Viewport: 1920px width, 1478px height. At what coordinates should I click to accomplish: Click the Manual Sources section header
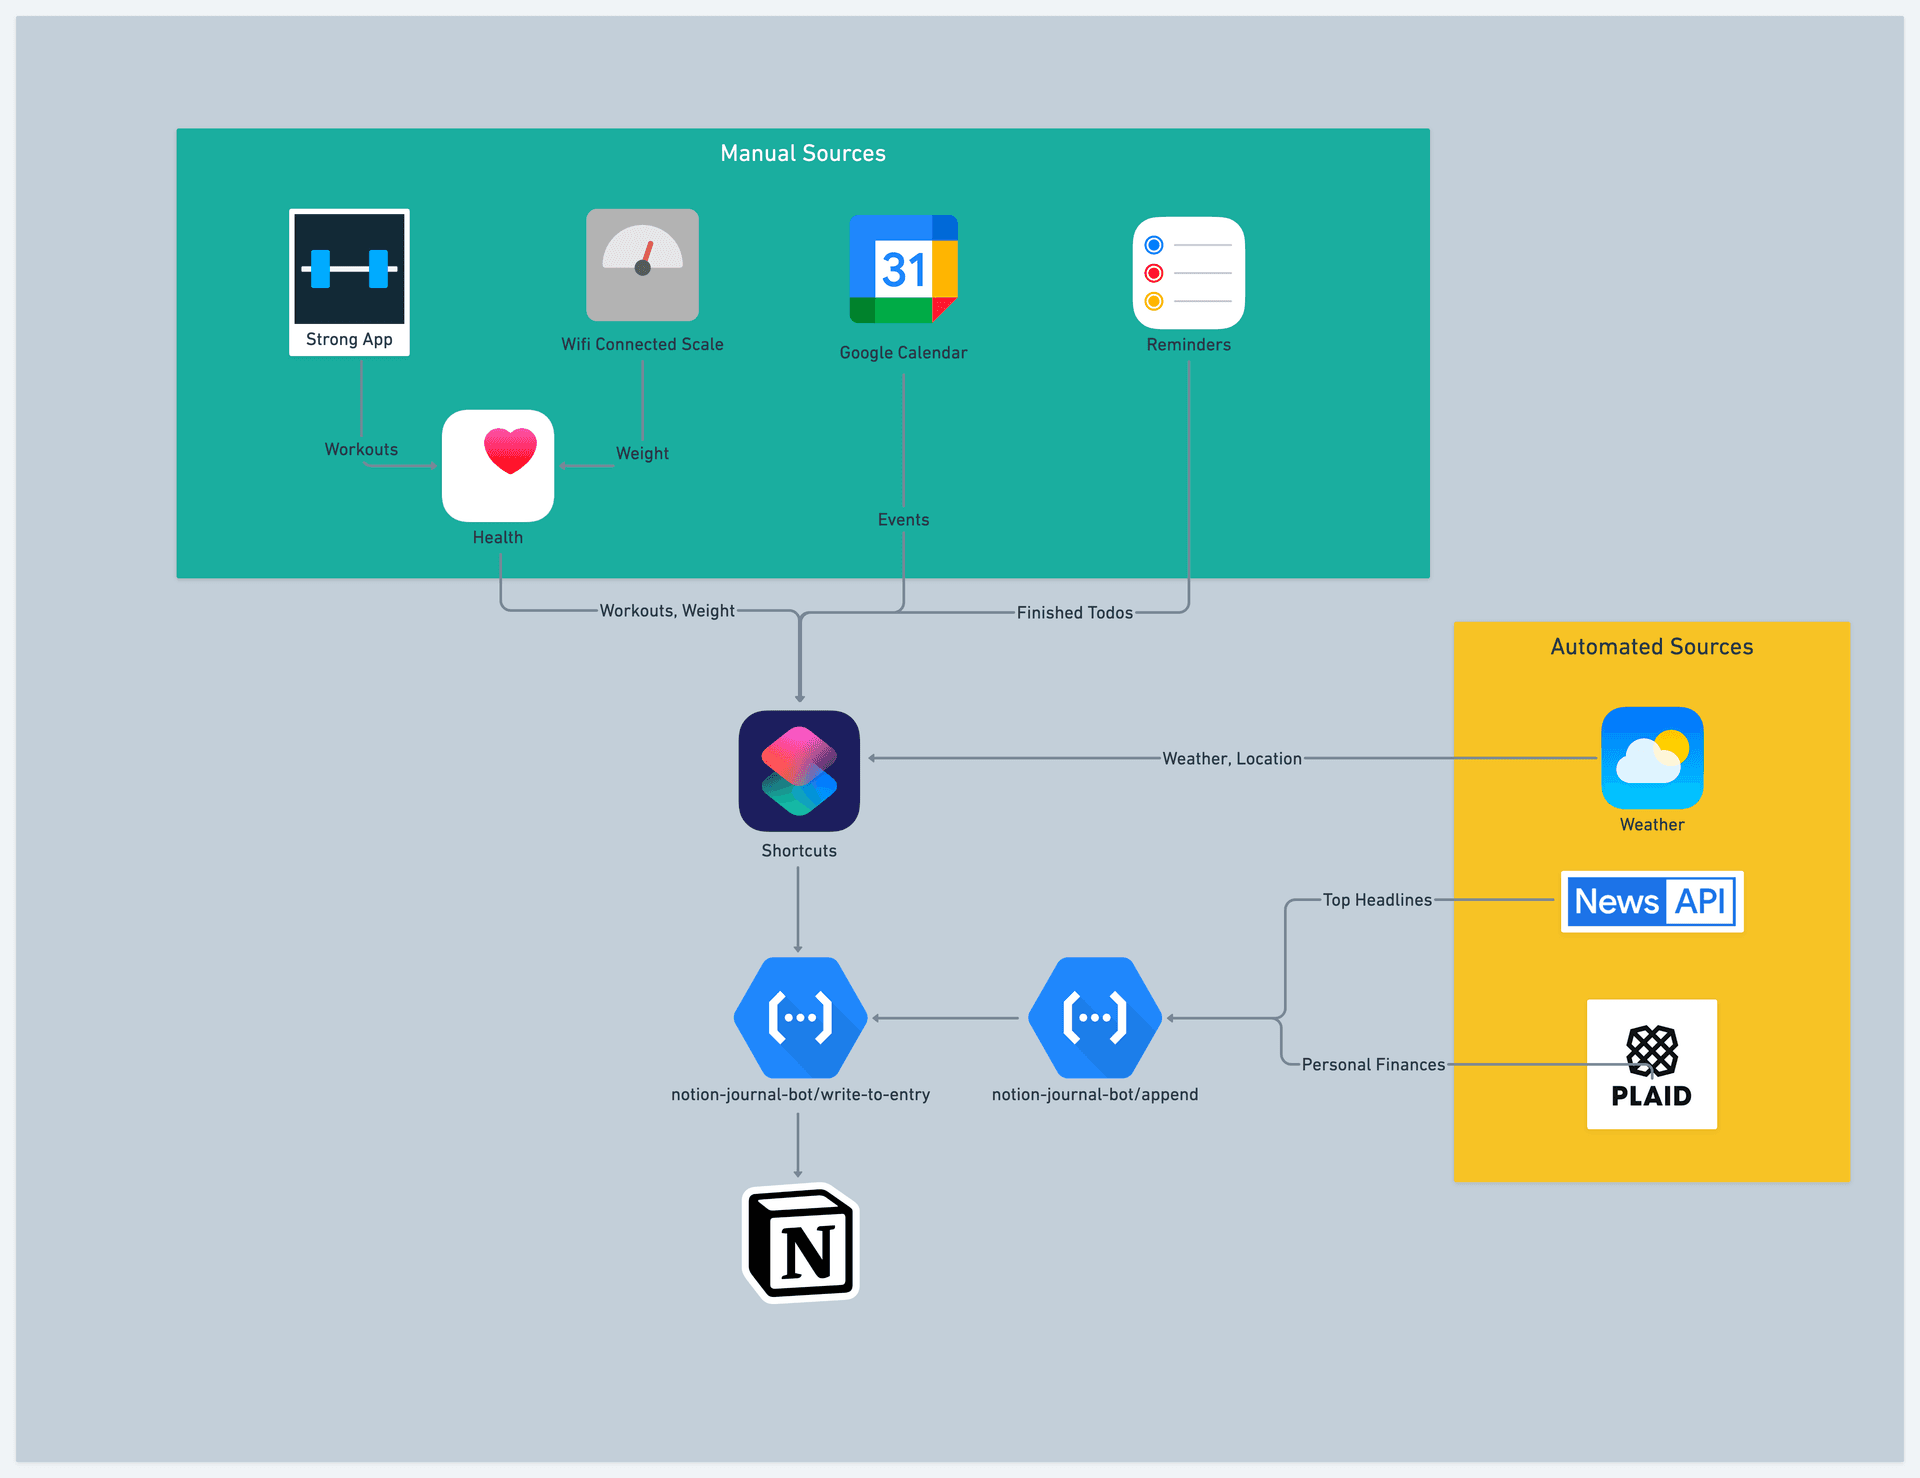pos(802,153)
